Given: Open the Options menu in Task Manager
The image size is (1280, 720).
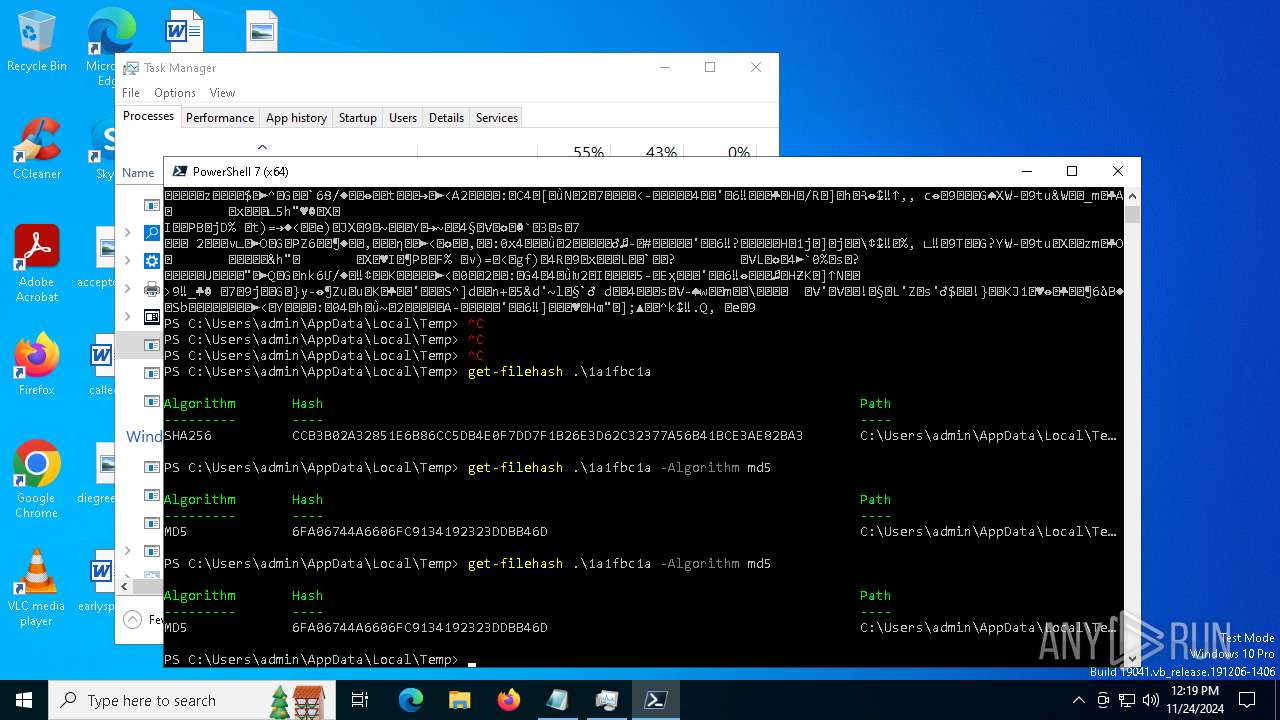Looking at the screenshot, I should [x=175, y=93].
